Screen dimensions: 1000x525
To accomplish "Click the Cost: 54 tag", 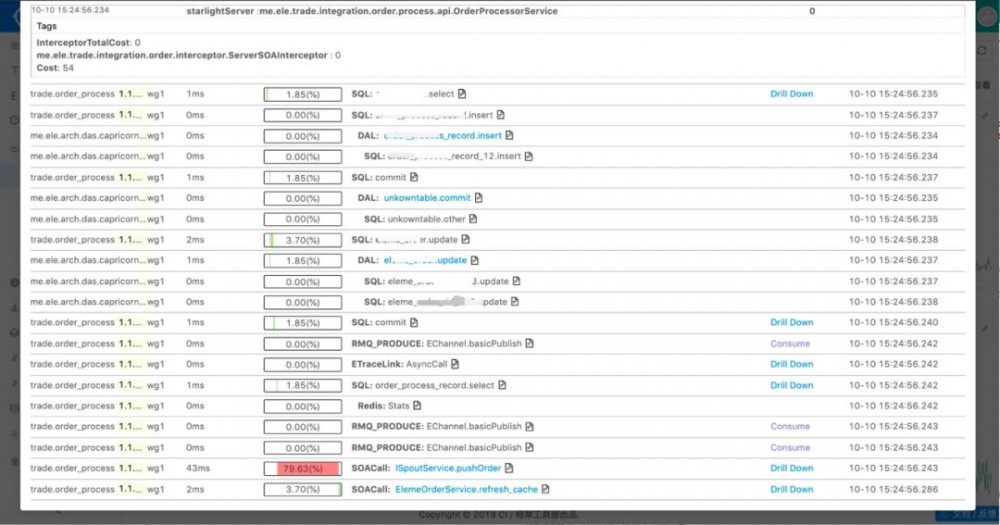I will [55, 68].
